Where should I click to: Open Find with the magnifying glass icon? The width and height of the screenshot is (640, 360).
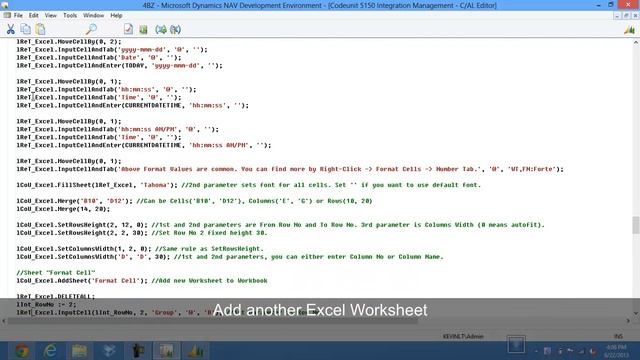tap(91, 29)
